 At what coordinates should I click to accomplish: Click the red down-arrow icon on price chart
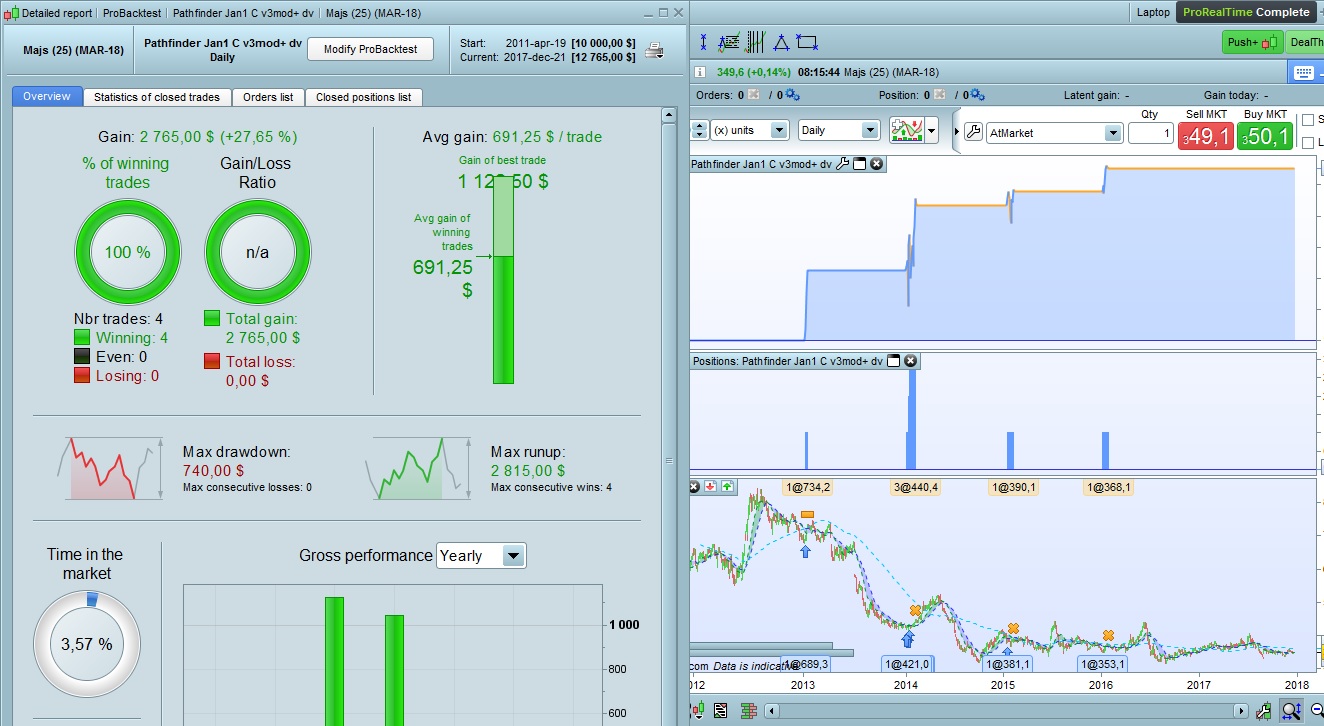[x=711, y=487]
